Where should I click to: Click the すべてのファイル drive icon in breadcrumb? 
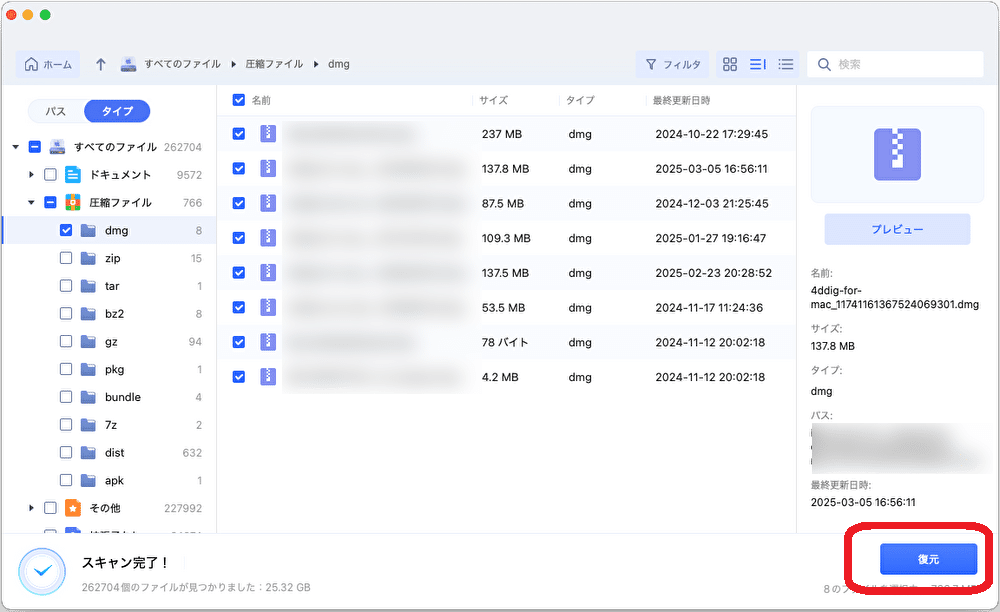pyautogui.click(x=127, y=63)
